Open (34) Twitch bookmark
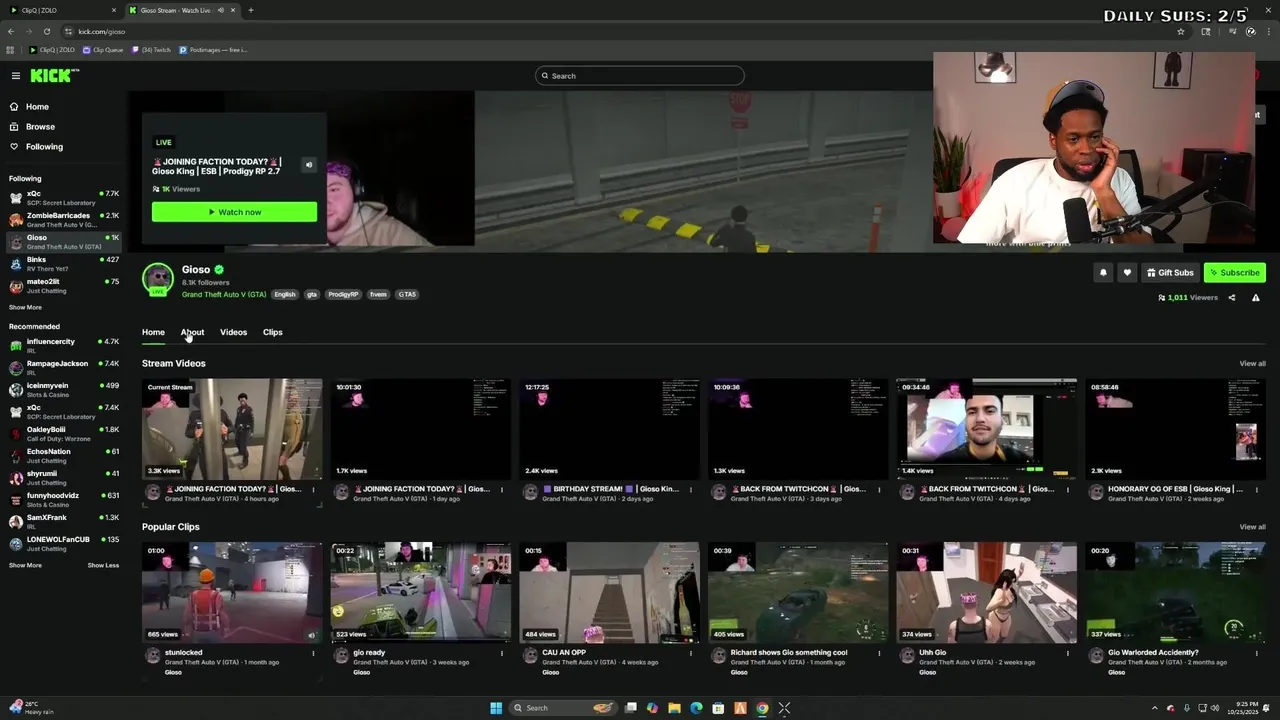The width and height of the screenshot is (1280, 720). click(x=151, y=50)
